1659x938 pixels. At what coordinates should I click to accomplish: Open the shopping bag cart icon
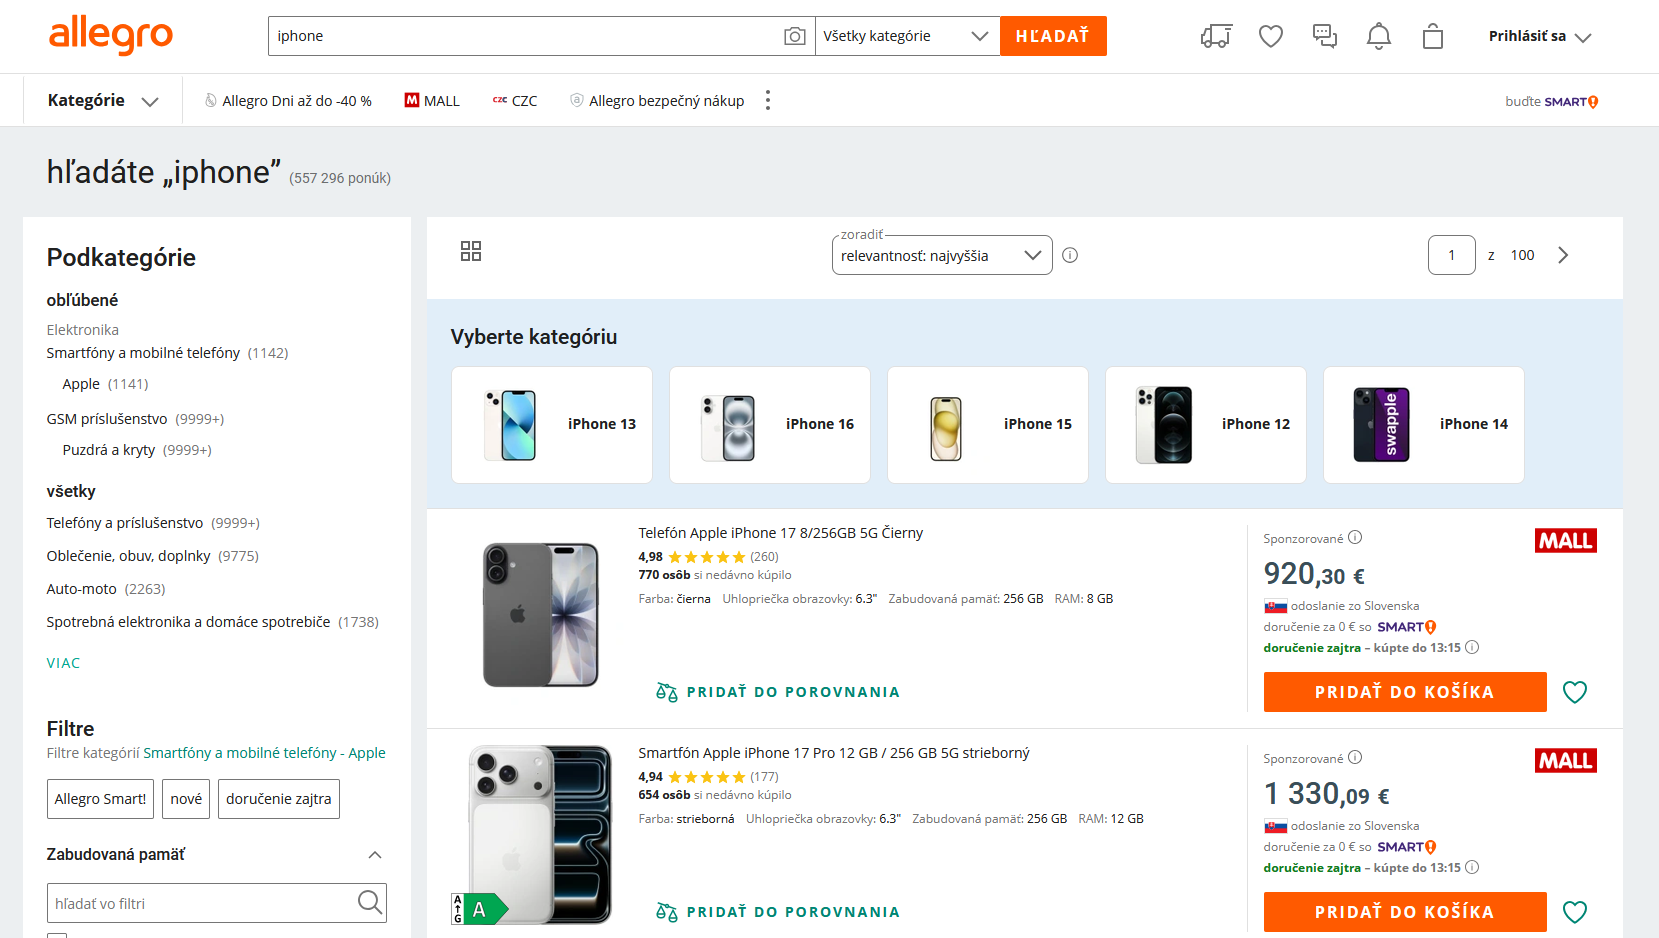(1433, 36)
